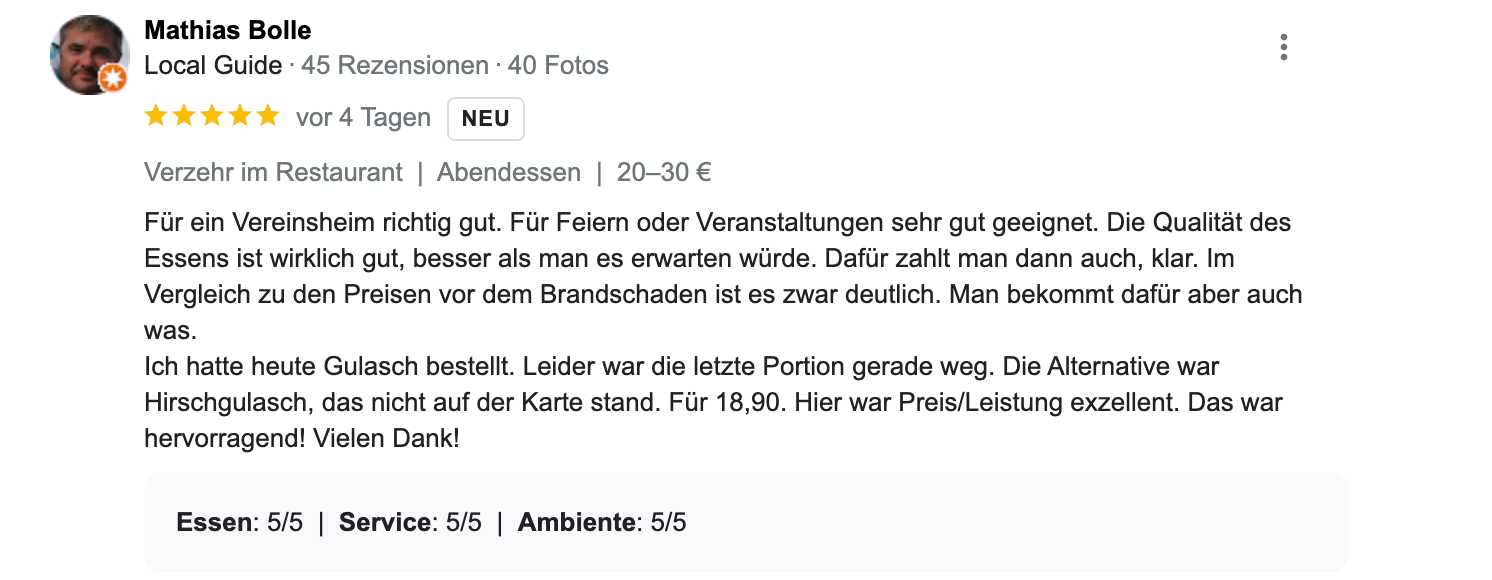This screenshot has height=580, width=1492.
Task: Click the "Abendessen" meal type label
Action: pyautogui.click(x=509, y=173)
